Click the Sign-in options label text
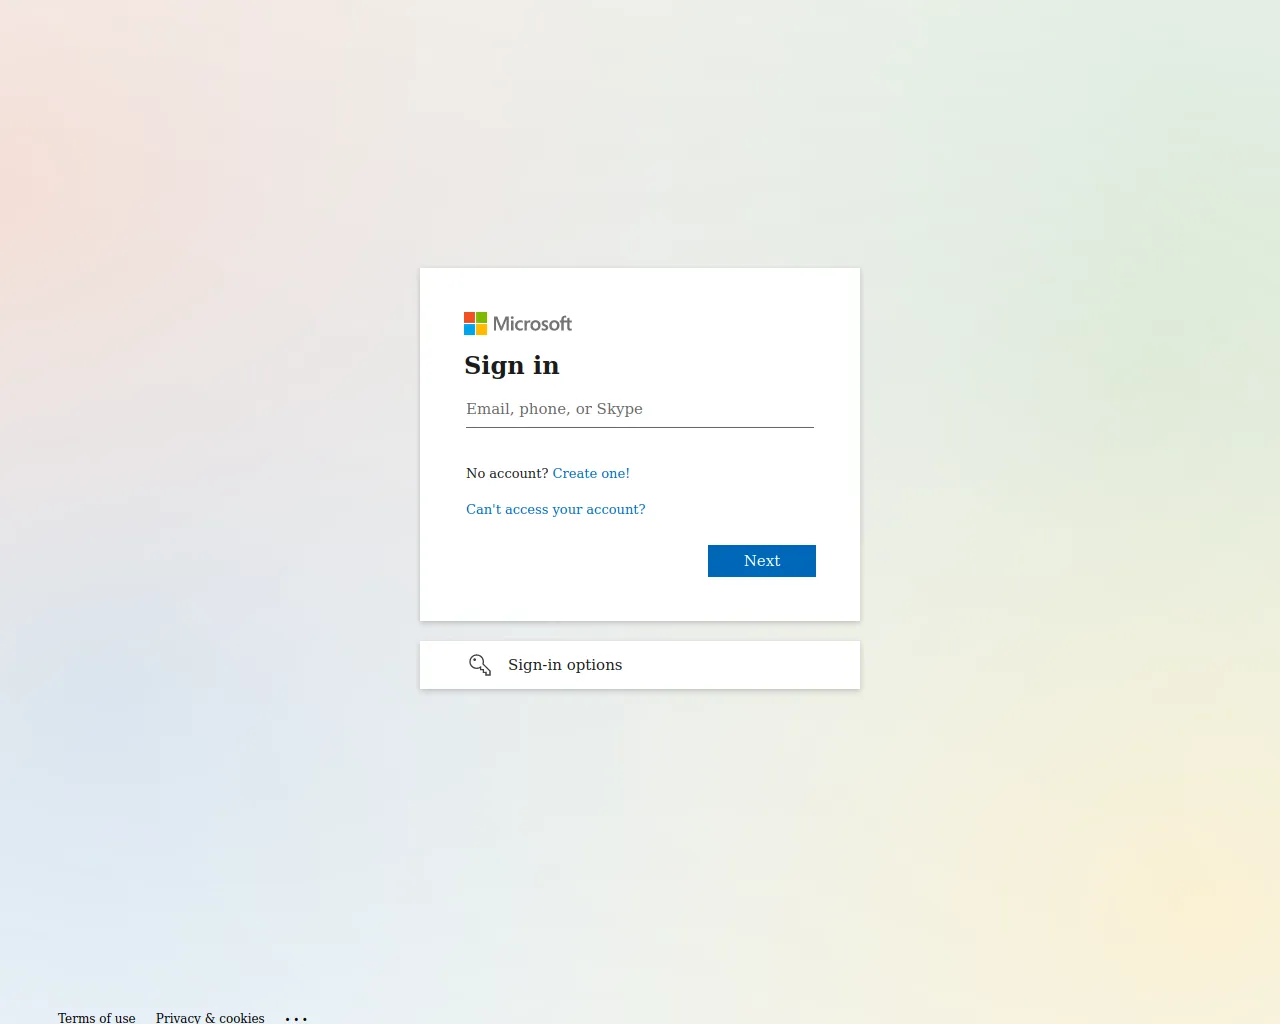1280x1024 pixels. pyautogui.click(x=565, y=665)
